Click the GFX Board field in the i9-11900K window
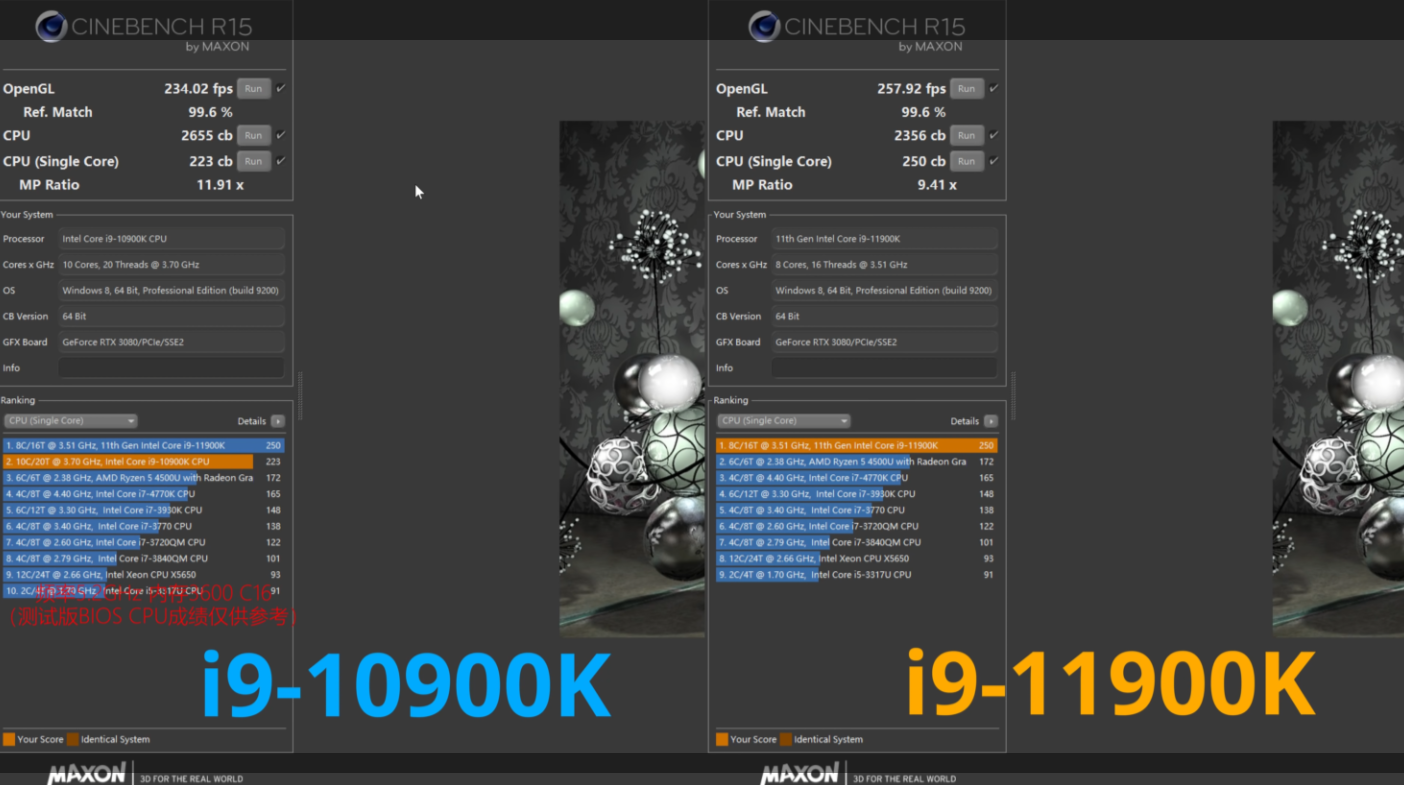Viewport: 1404px width, 785px height. [x=884, y=342]
